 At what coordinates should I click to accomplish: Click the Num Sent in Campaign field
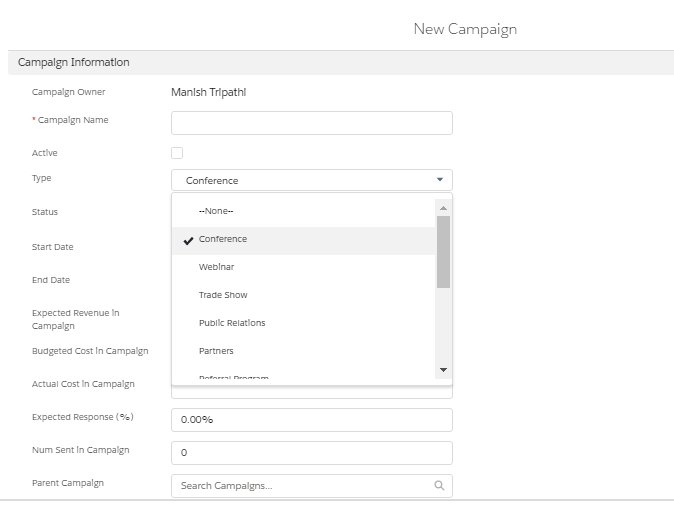tap(312, 453)
